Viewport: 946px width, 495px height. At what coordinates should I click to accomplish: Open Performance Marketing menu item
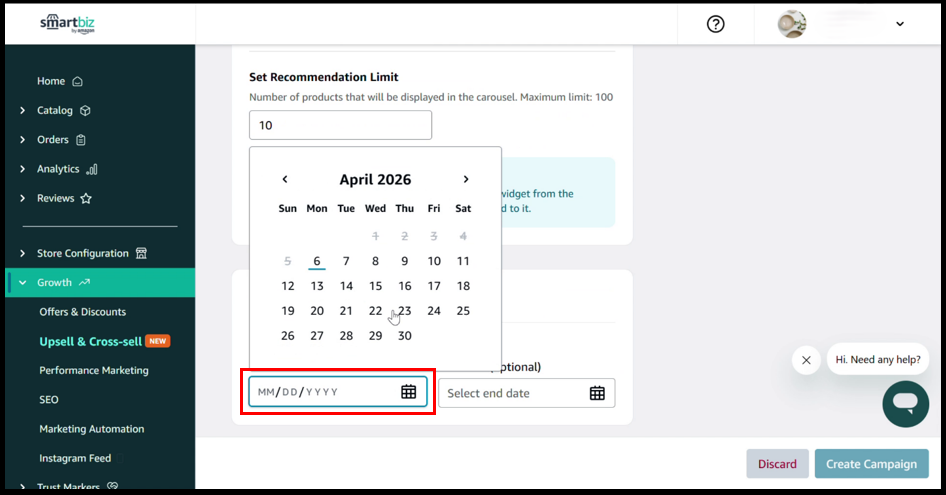(x=94, y=370)
